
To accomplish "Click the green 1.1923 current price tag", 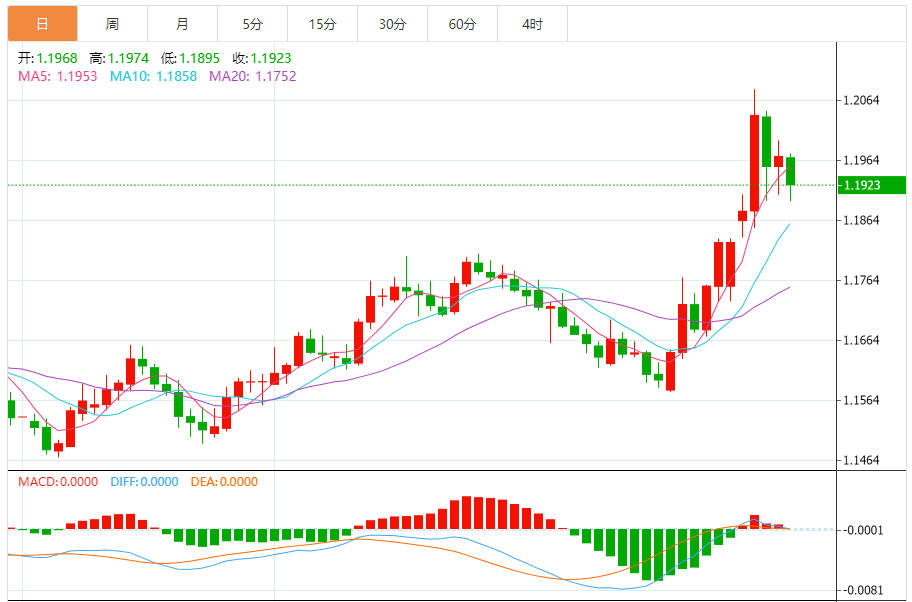I will point(872,185).
